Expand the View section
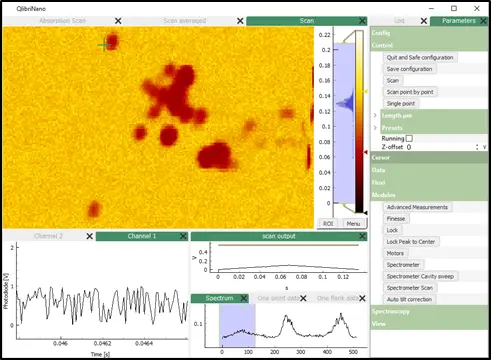The height and width of the screenshot is (360, 491). point(429,324)
